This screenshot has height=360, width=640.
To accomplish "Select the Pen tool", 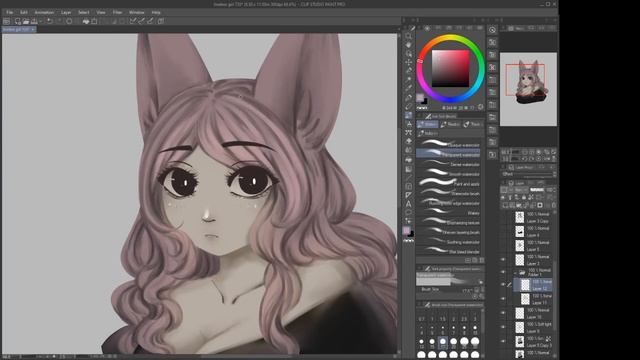I will click(x=409, y=98).
